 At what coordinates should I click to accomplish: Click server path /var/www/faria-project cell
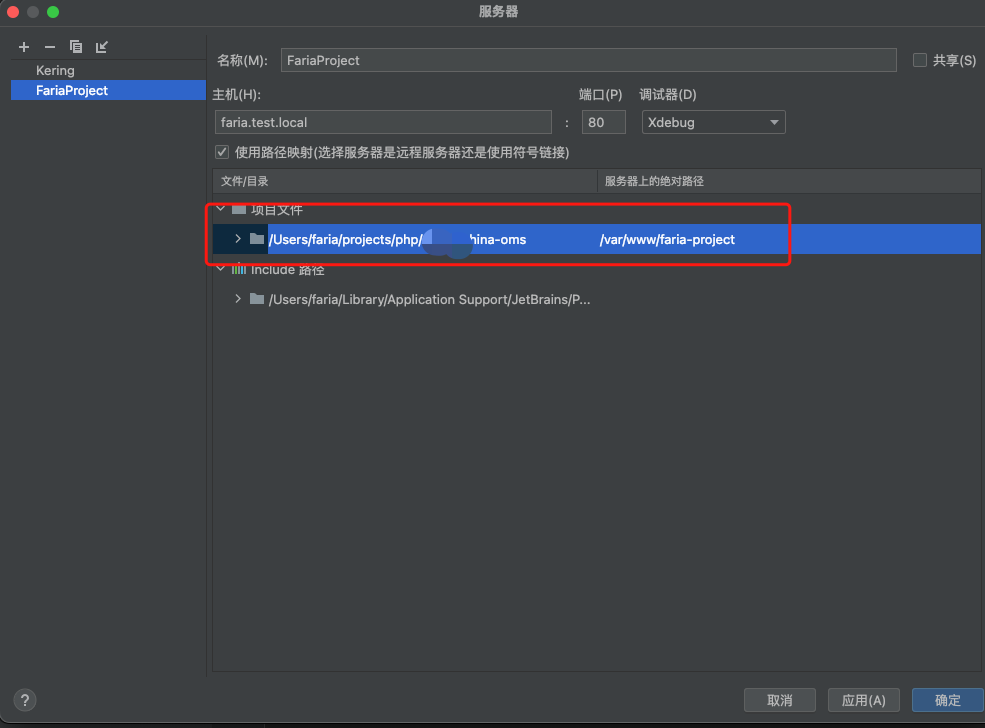click(667, 239)
